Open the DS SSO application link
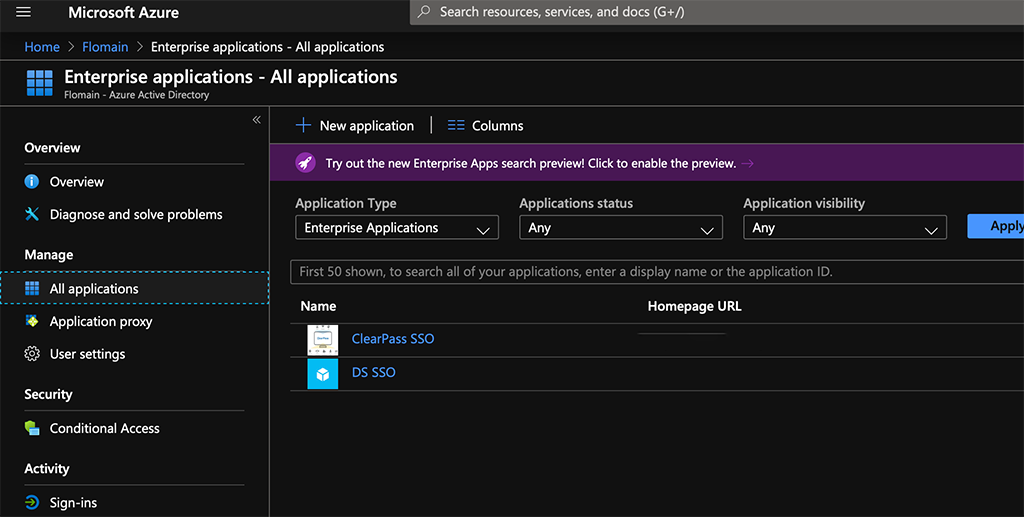Viewport: 1024px width, 517px height. pyautogui.click(x=374, y=373)
